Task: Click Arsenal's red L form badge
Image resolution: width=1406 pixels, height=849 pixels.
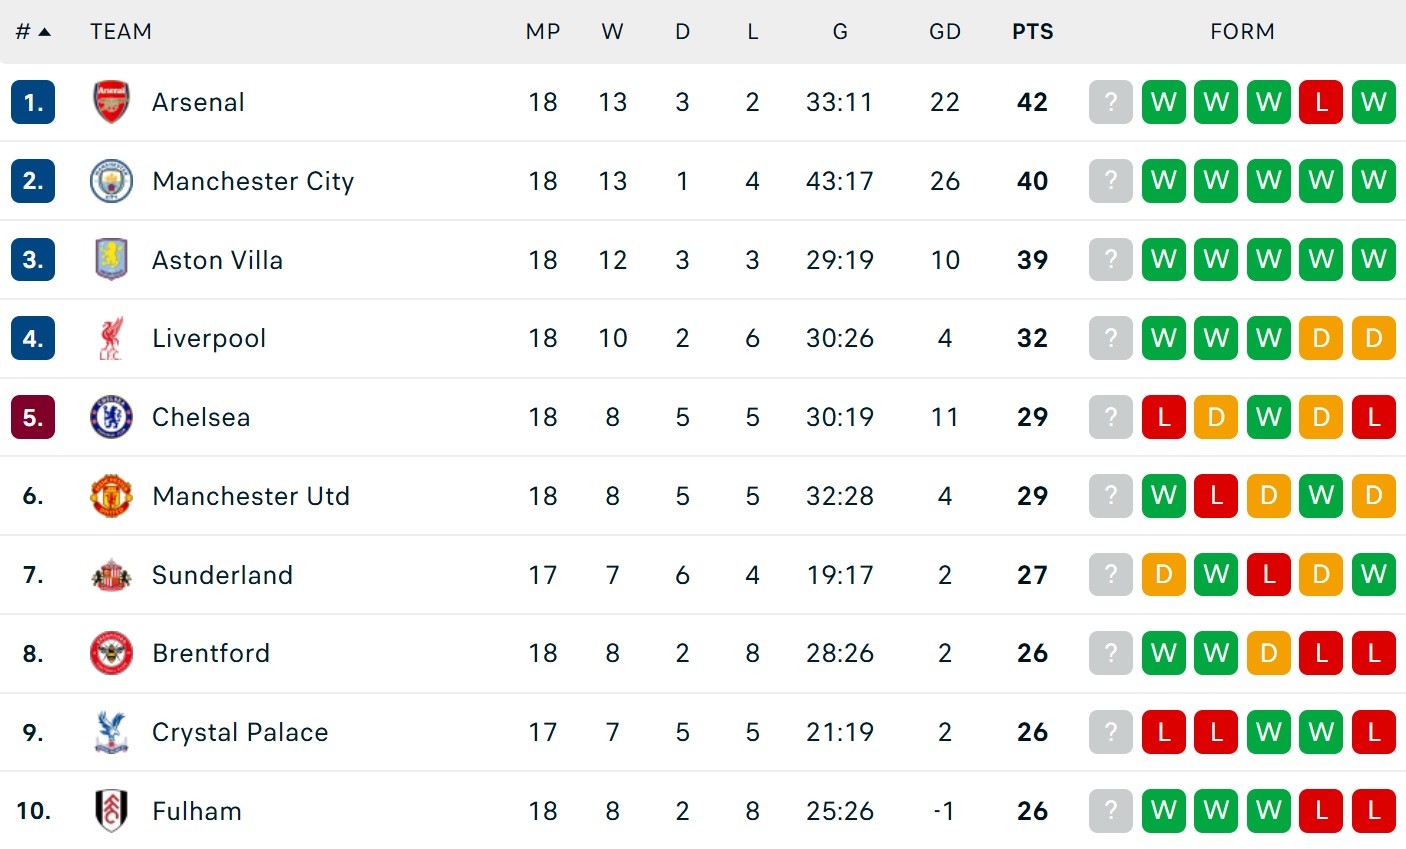Action: point(1321,102)
